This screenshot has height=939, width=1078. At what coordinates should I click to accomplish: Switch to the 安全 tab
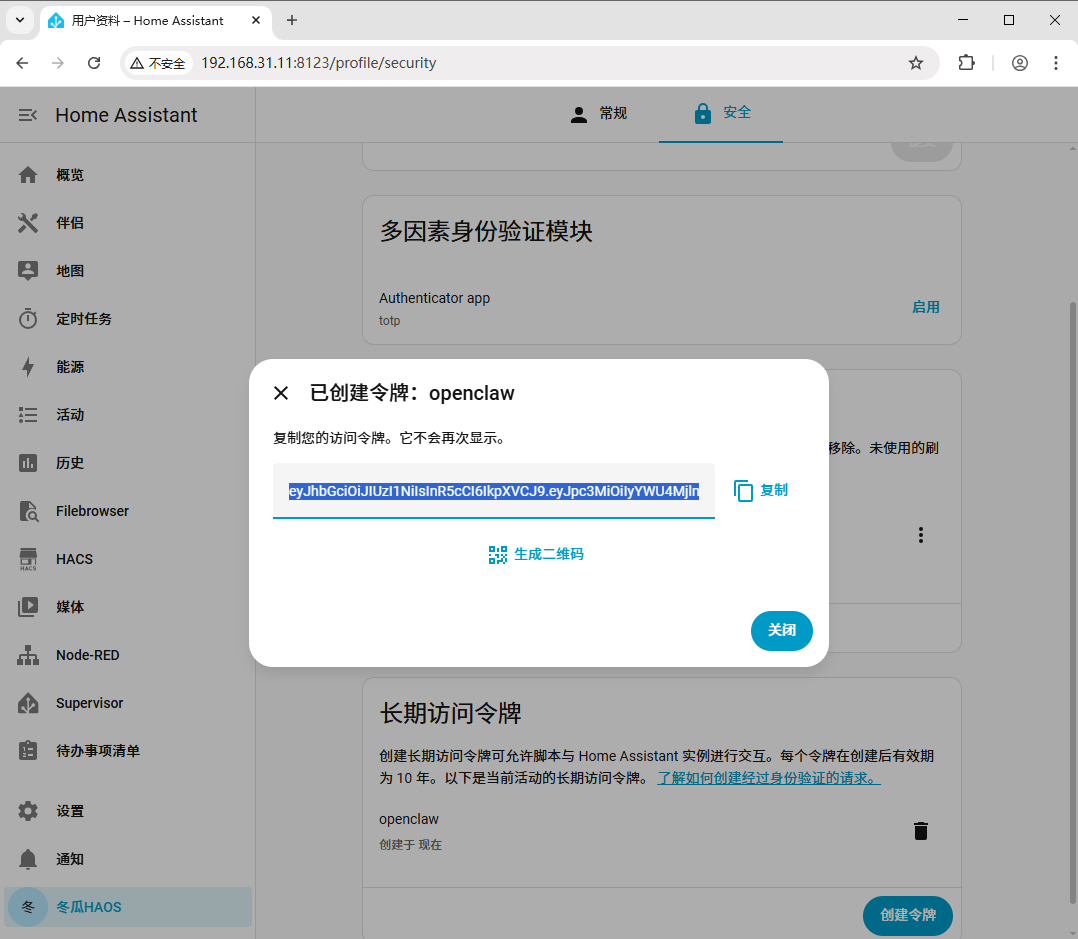click(721, 114)
